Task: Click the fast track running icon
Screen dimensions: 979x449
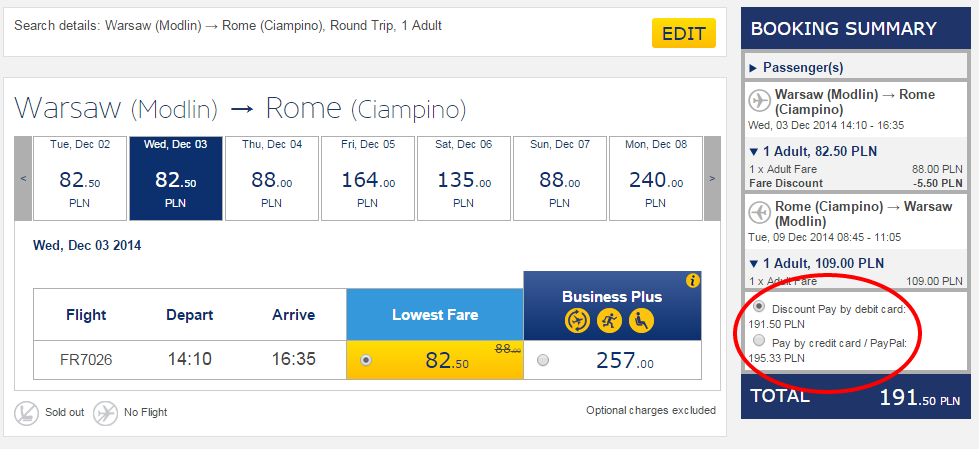Action: (609, 321)
